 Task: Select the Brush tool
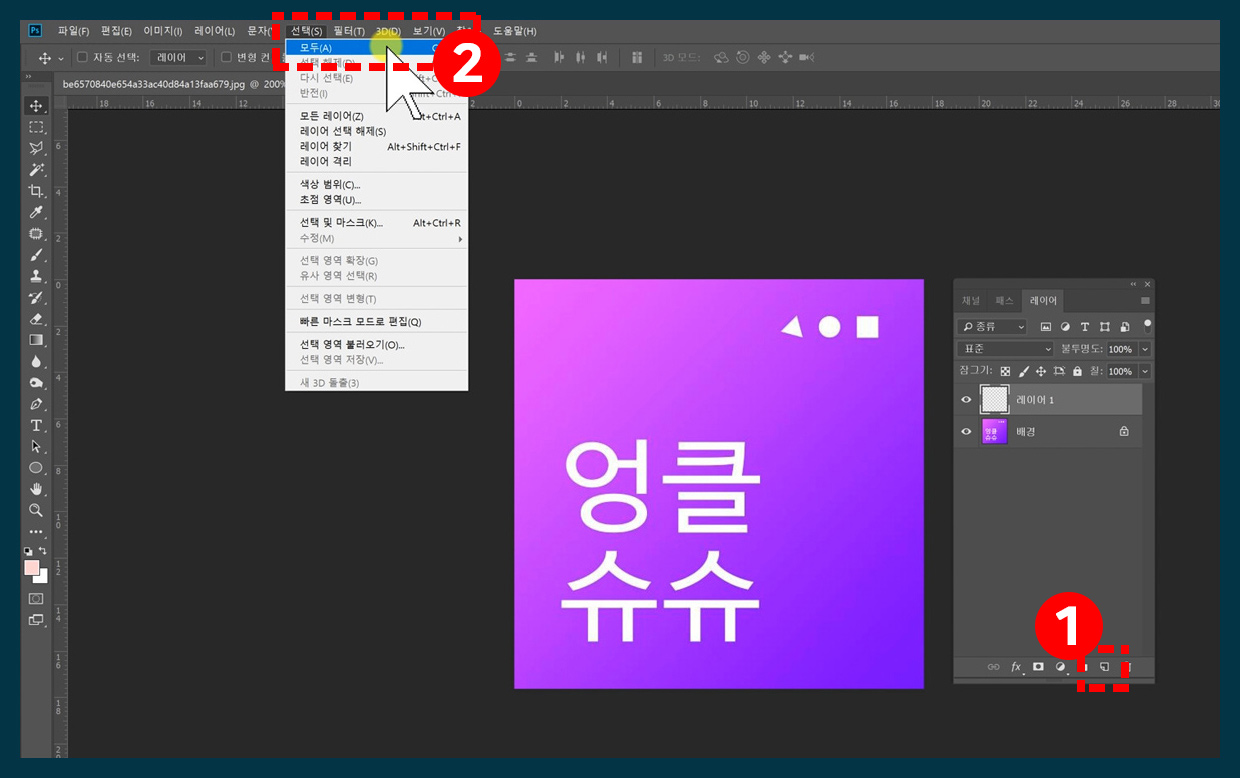36,255
